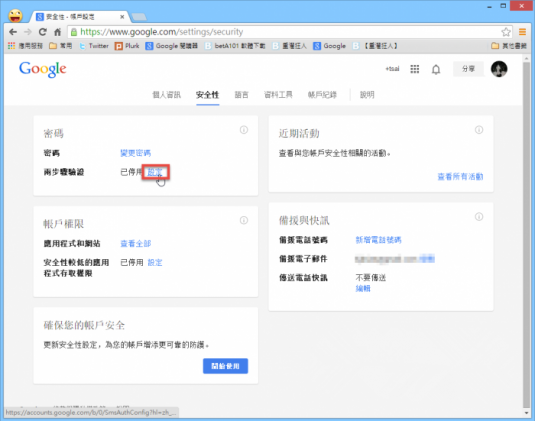The image size is (535, 421).
Task: Open Chrome menu hamburger icon
Action: (522, 32)
